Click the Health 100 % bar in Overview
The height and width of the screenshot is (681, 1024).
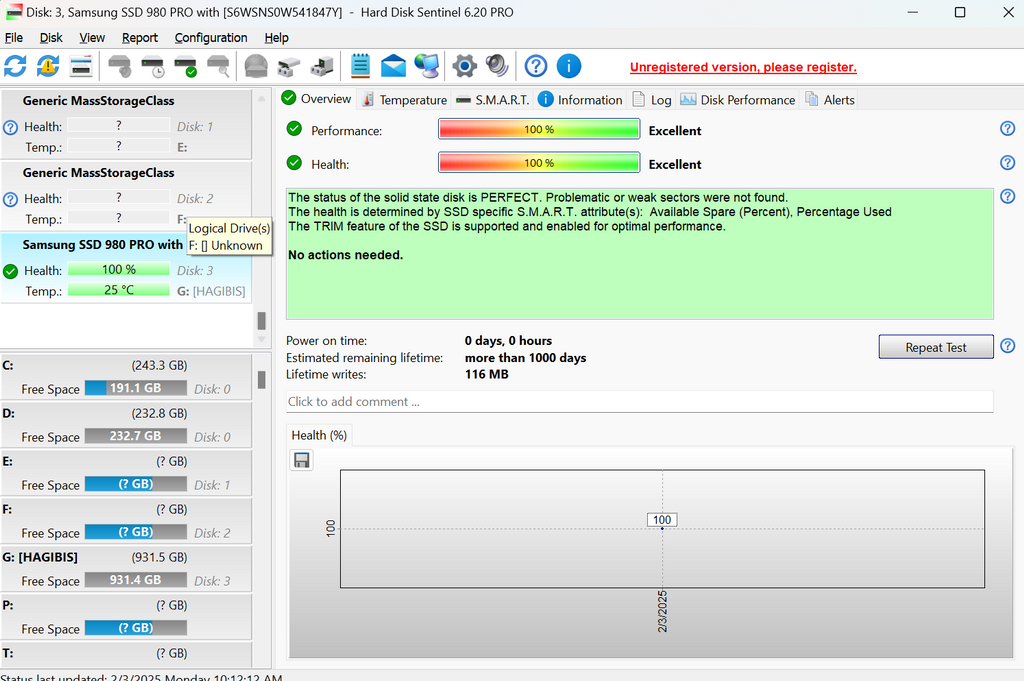539,163
